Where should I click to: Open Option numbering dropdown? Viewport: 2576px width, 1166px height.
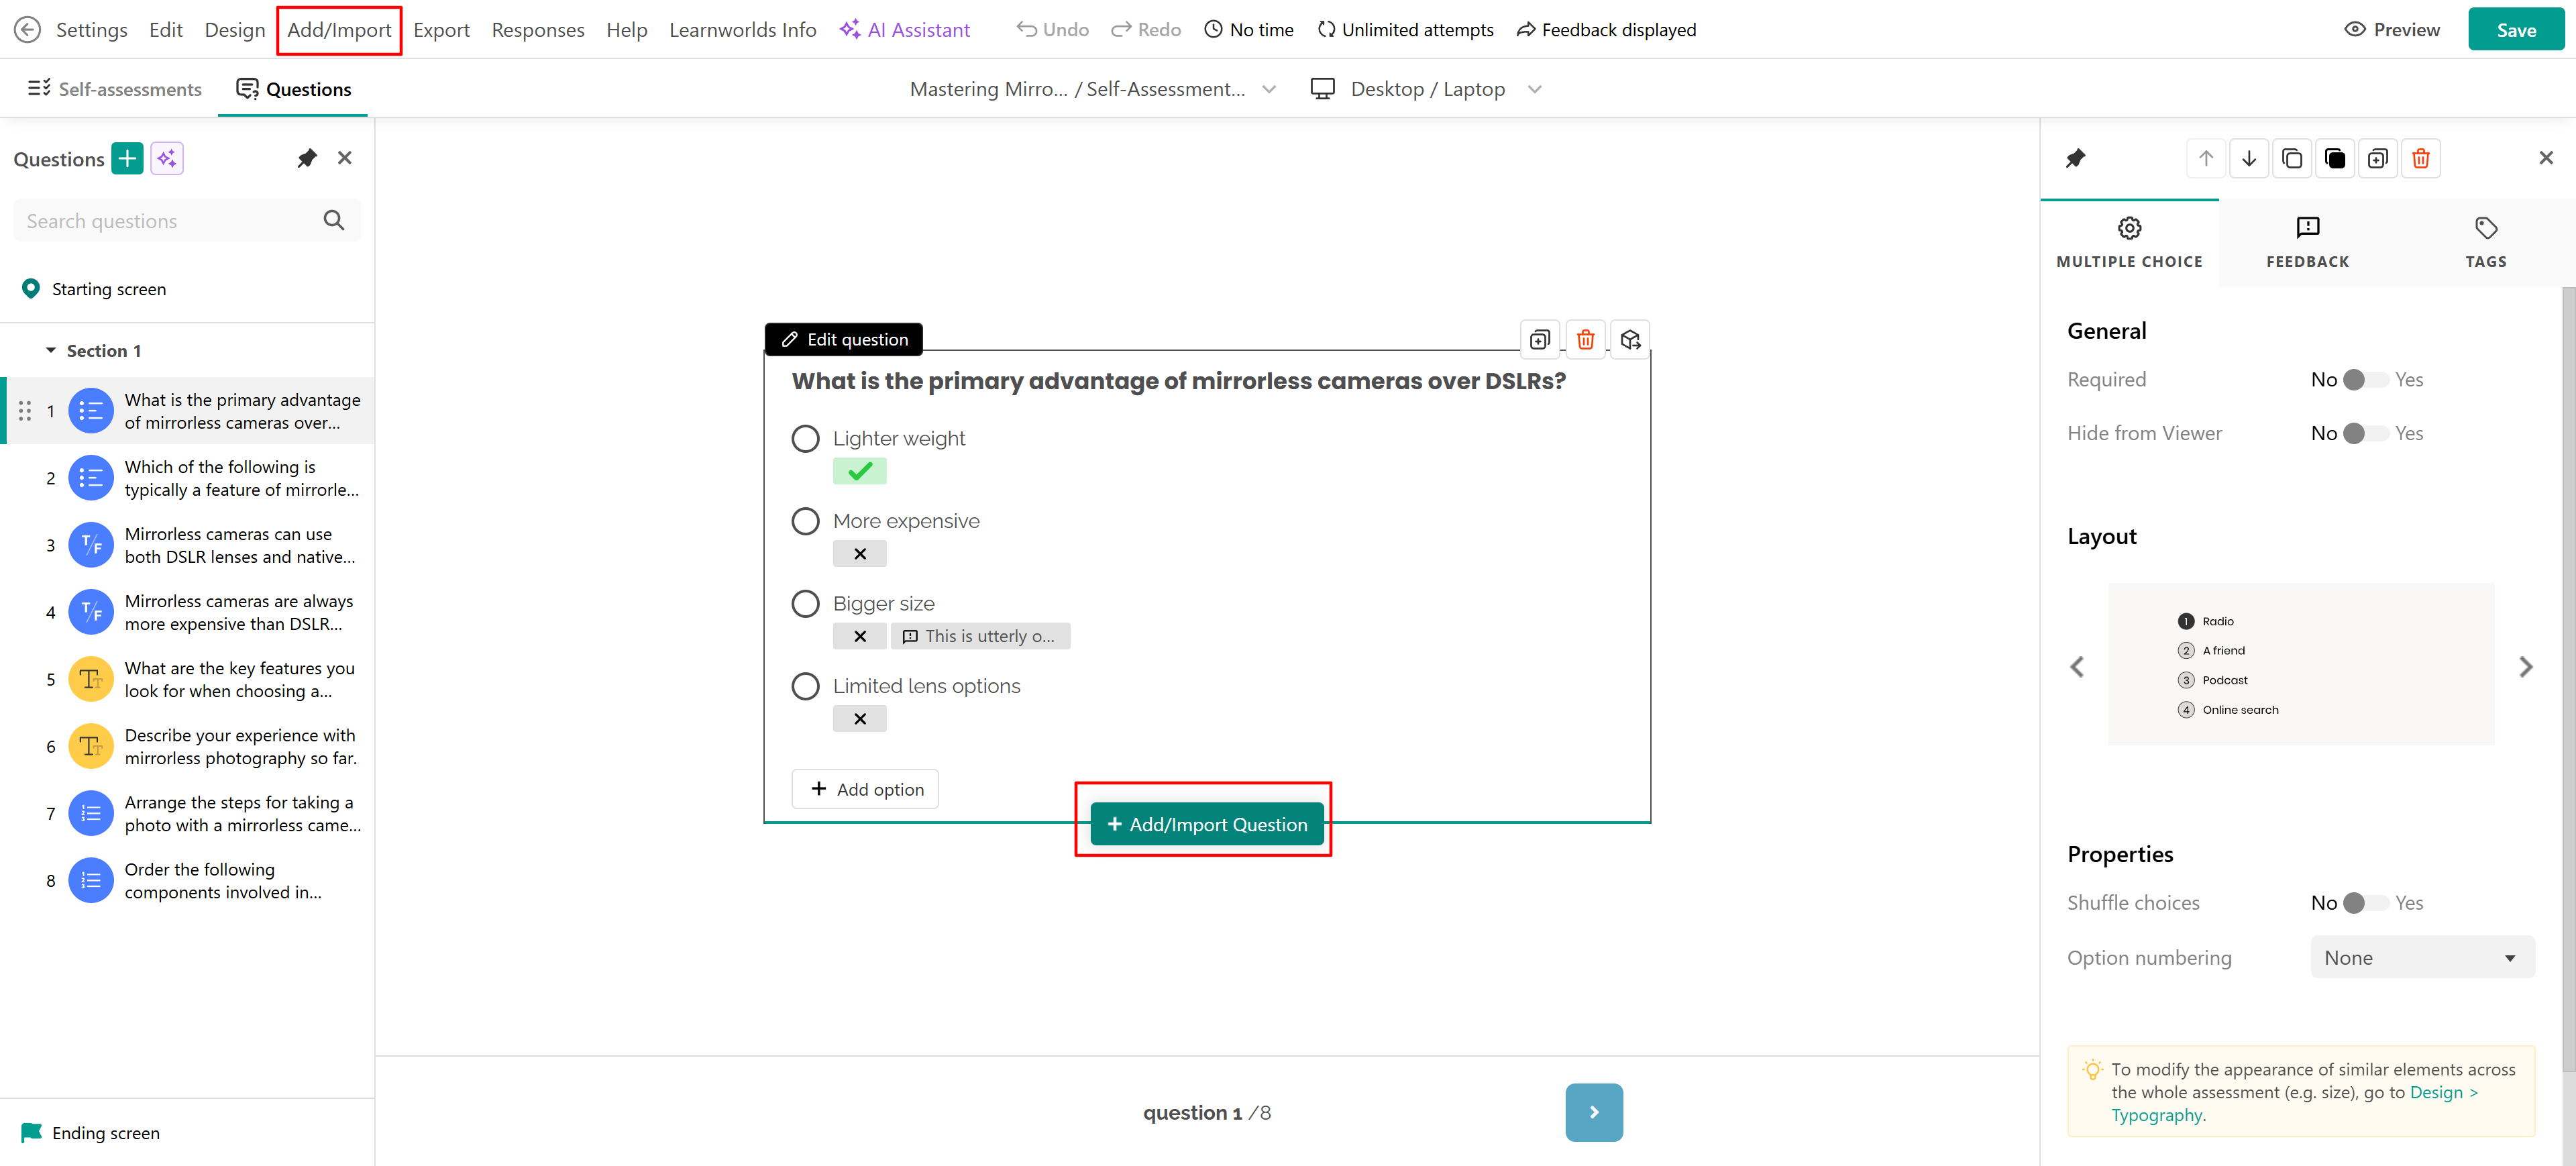coord(2421,958)
